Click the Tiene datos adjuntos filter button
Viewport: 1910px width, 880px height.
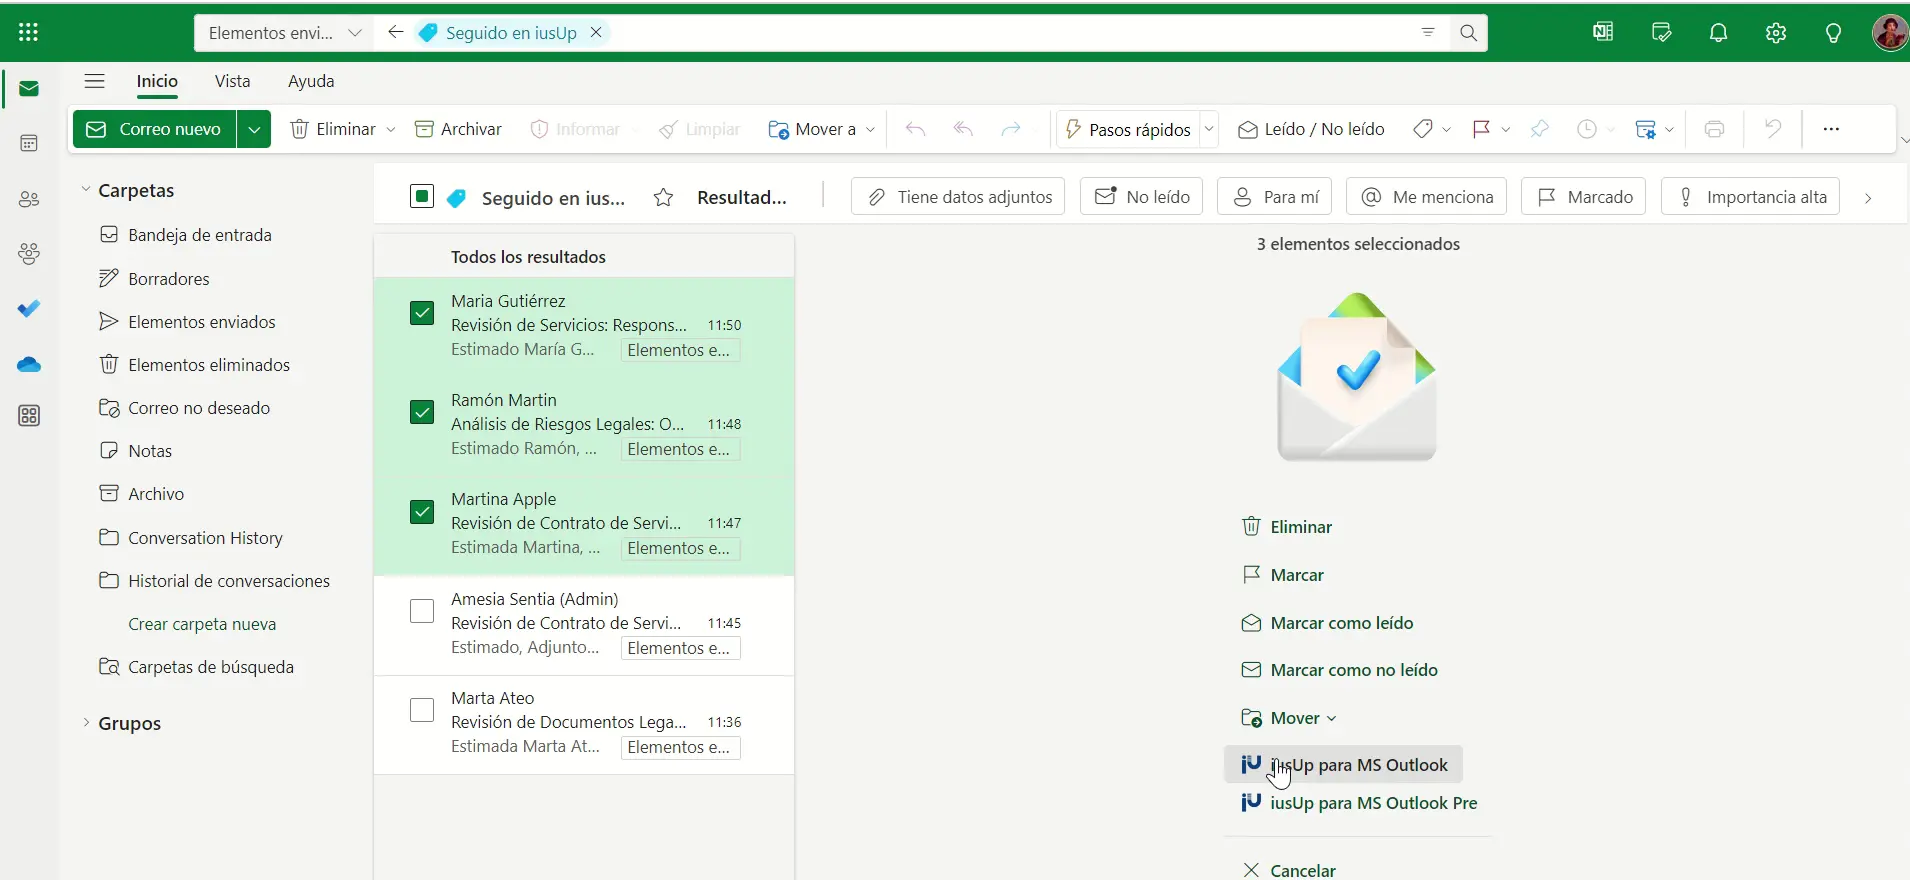(x=958, y=197)
